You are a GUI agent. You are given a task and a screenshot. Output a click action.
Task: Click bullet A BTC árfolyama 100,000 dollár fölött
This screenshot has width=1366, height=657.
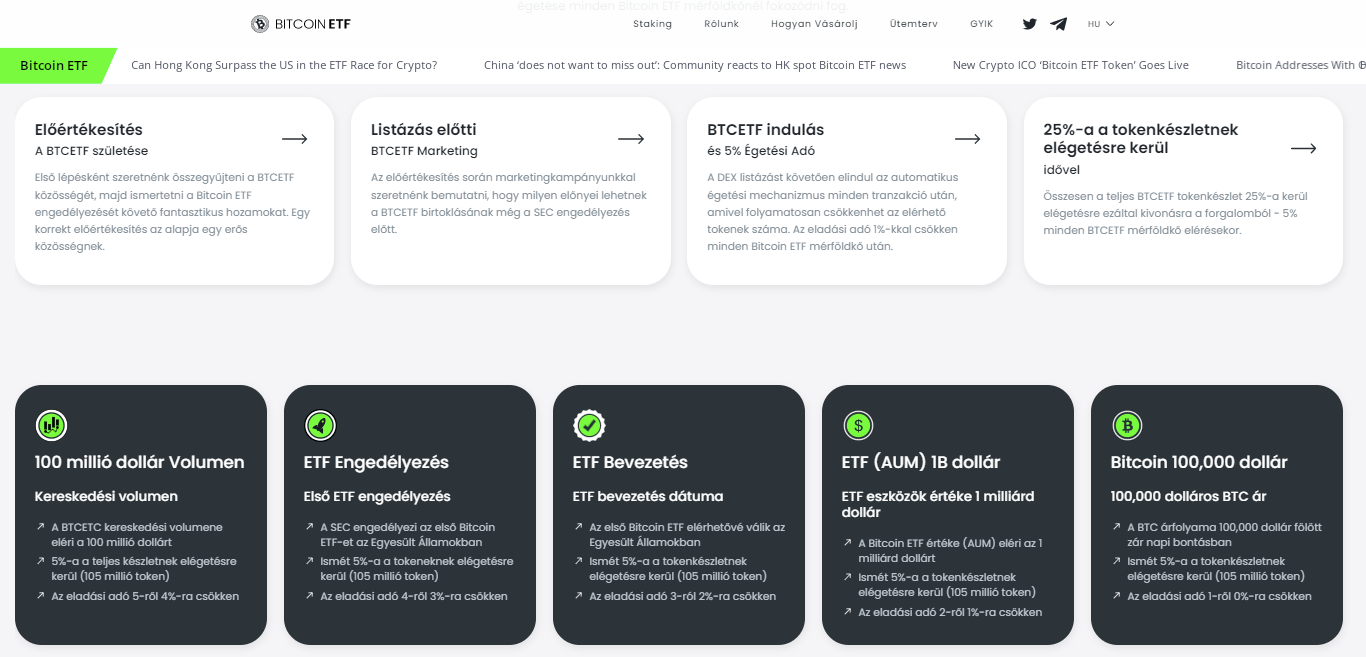(1225, 534)
